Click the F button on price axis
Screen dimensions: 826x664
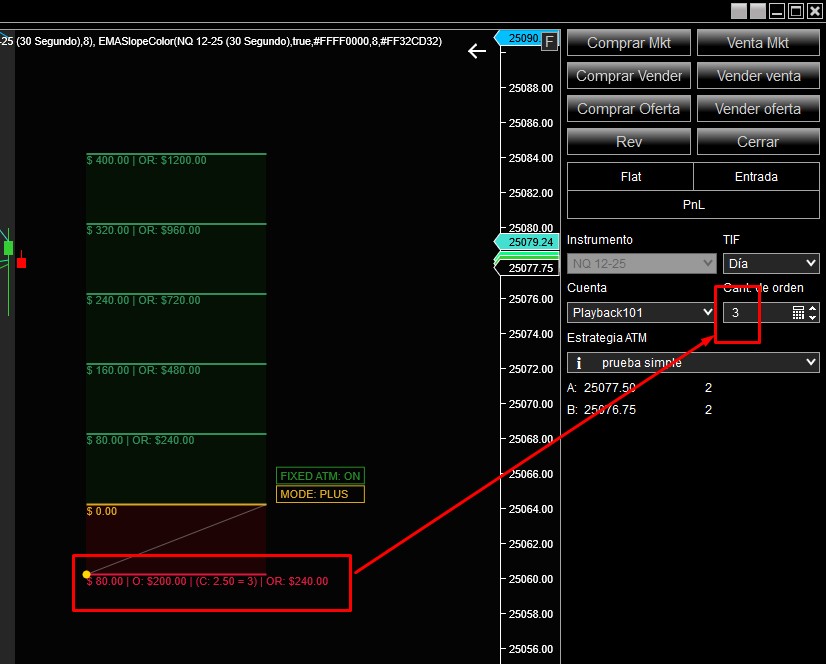[x=549, y=40]
